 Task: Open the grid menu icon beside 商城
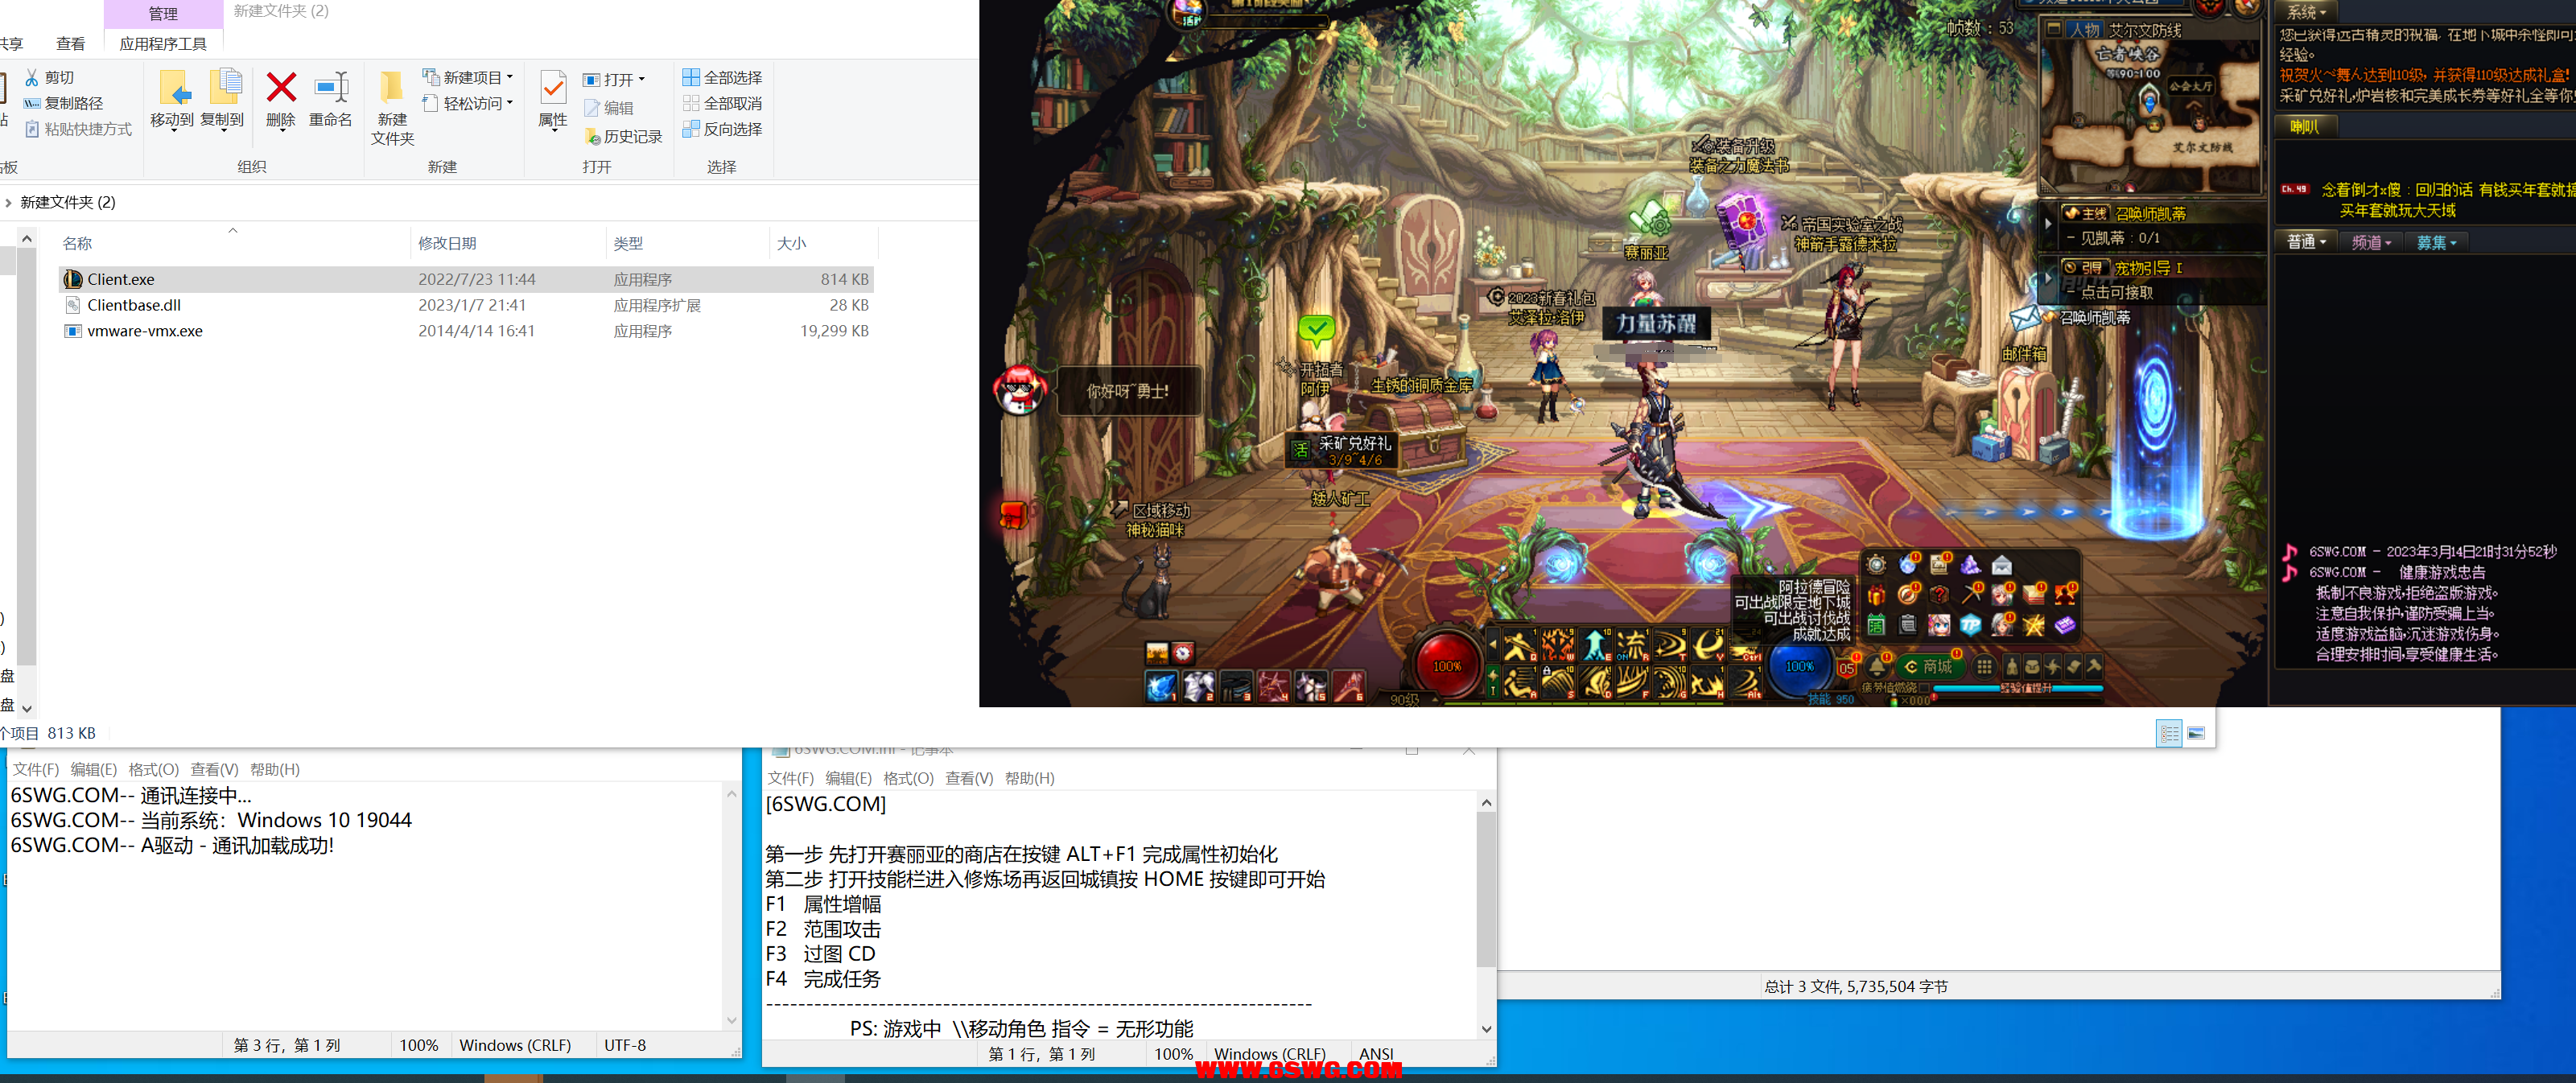[x=1985, y=666]
